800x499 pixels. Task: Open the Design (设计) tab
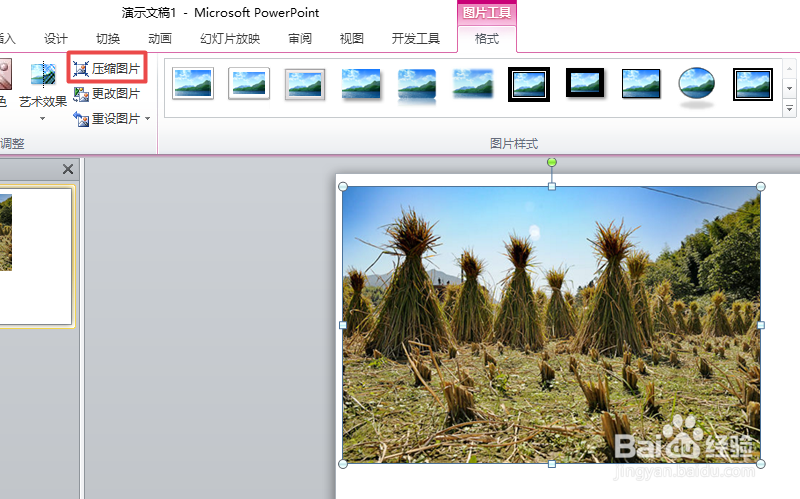[x=56, y=39]
